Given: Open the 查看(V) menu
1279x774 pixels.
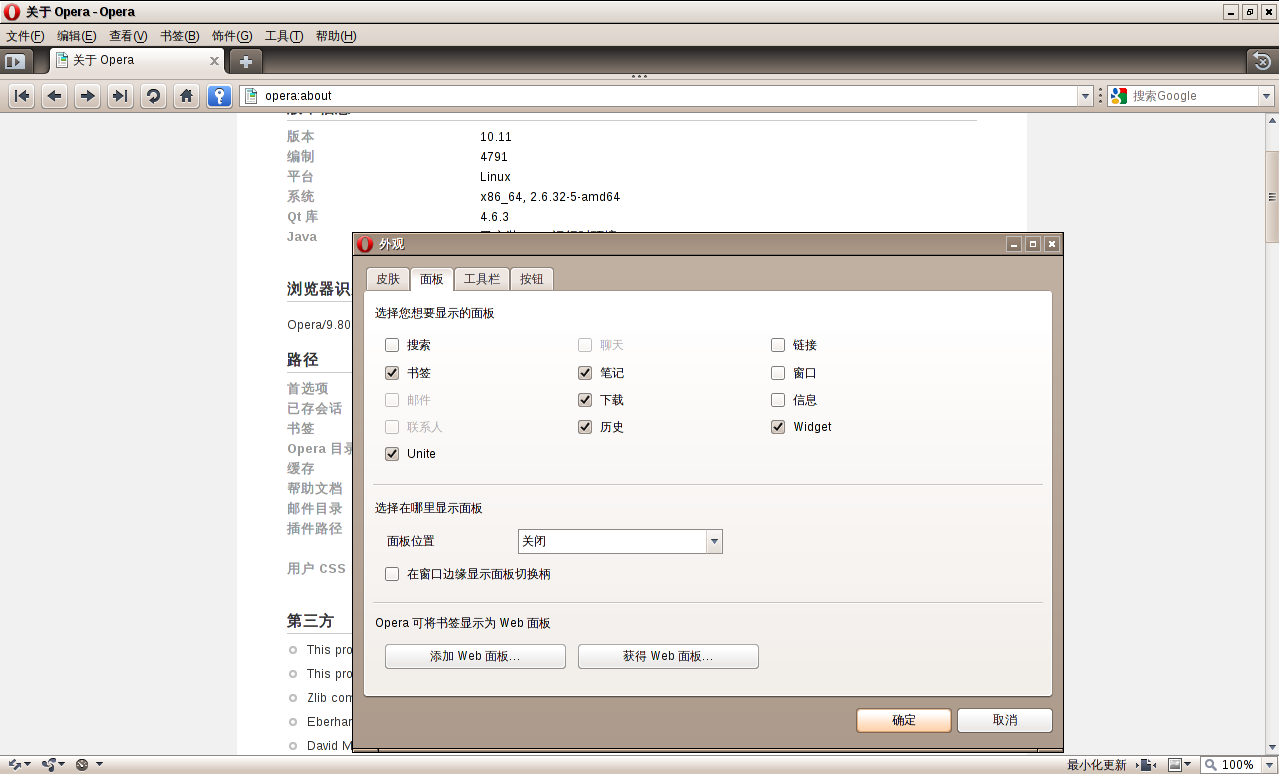Looking at the screenshot, I should [128, 36].
